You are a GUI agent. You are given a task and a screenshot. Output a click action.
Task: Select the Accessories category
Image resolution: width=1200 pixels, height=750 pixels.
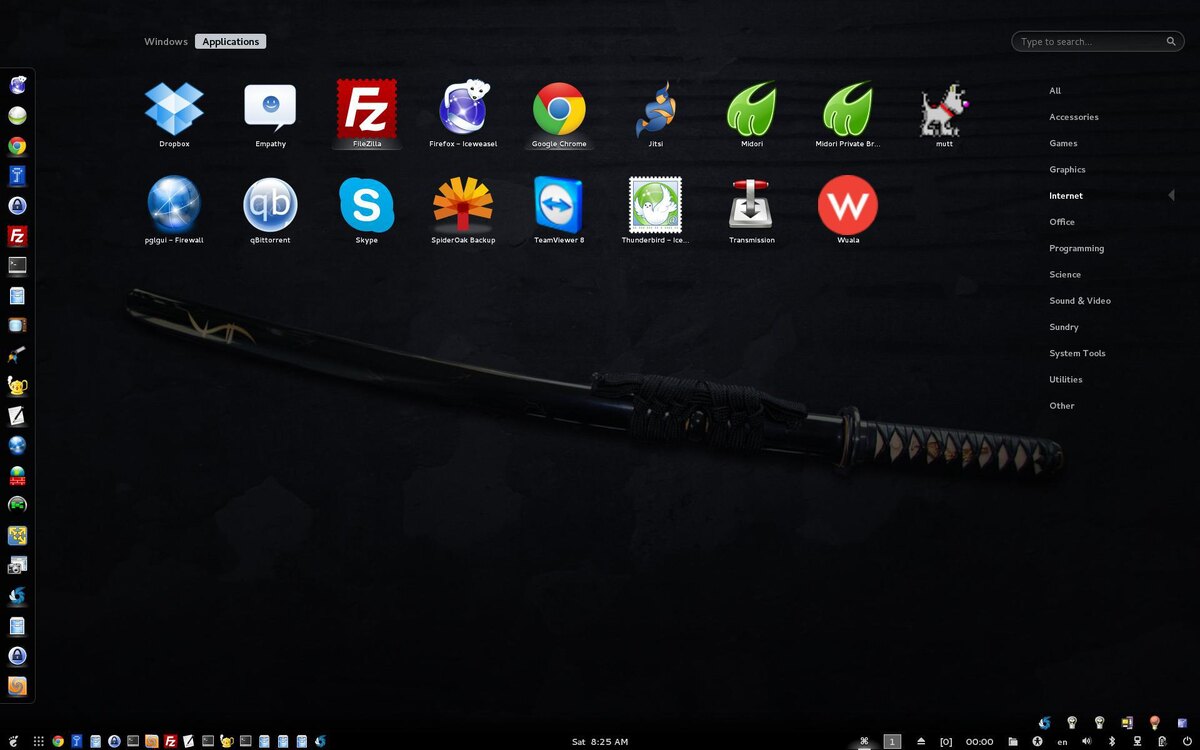click(x=1074, y=117)
